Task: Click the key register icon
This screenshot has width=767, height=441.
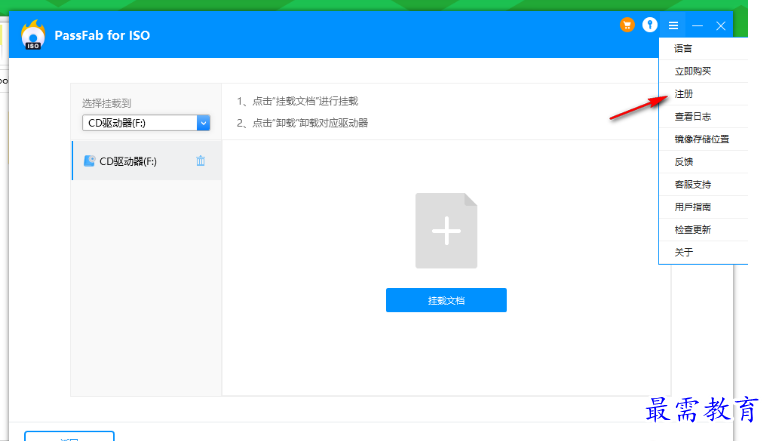Action: 650,24
